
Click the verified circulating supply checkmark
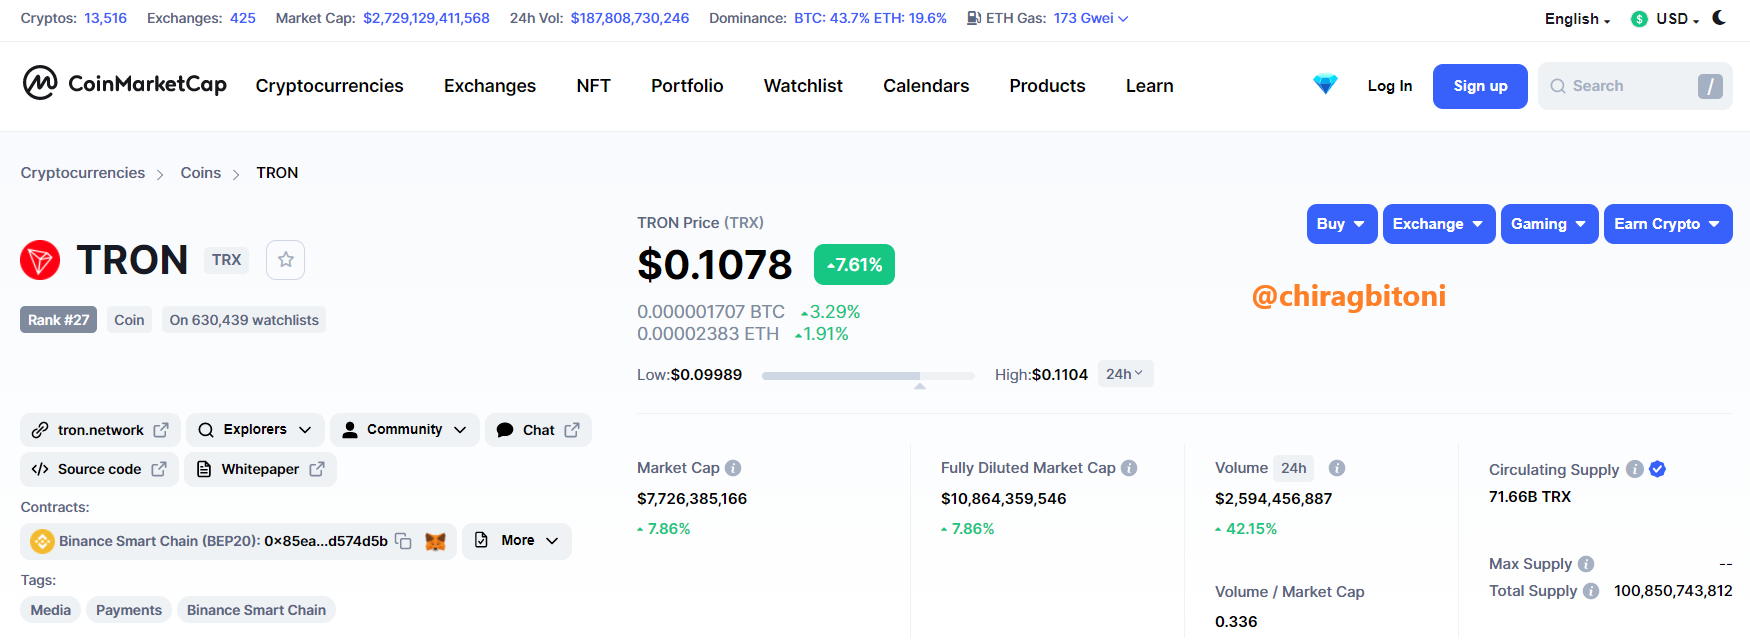coord(1657,469)
